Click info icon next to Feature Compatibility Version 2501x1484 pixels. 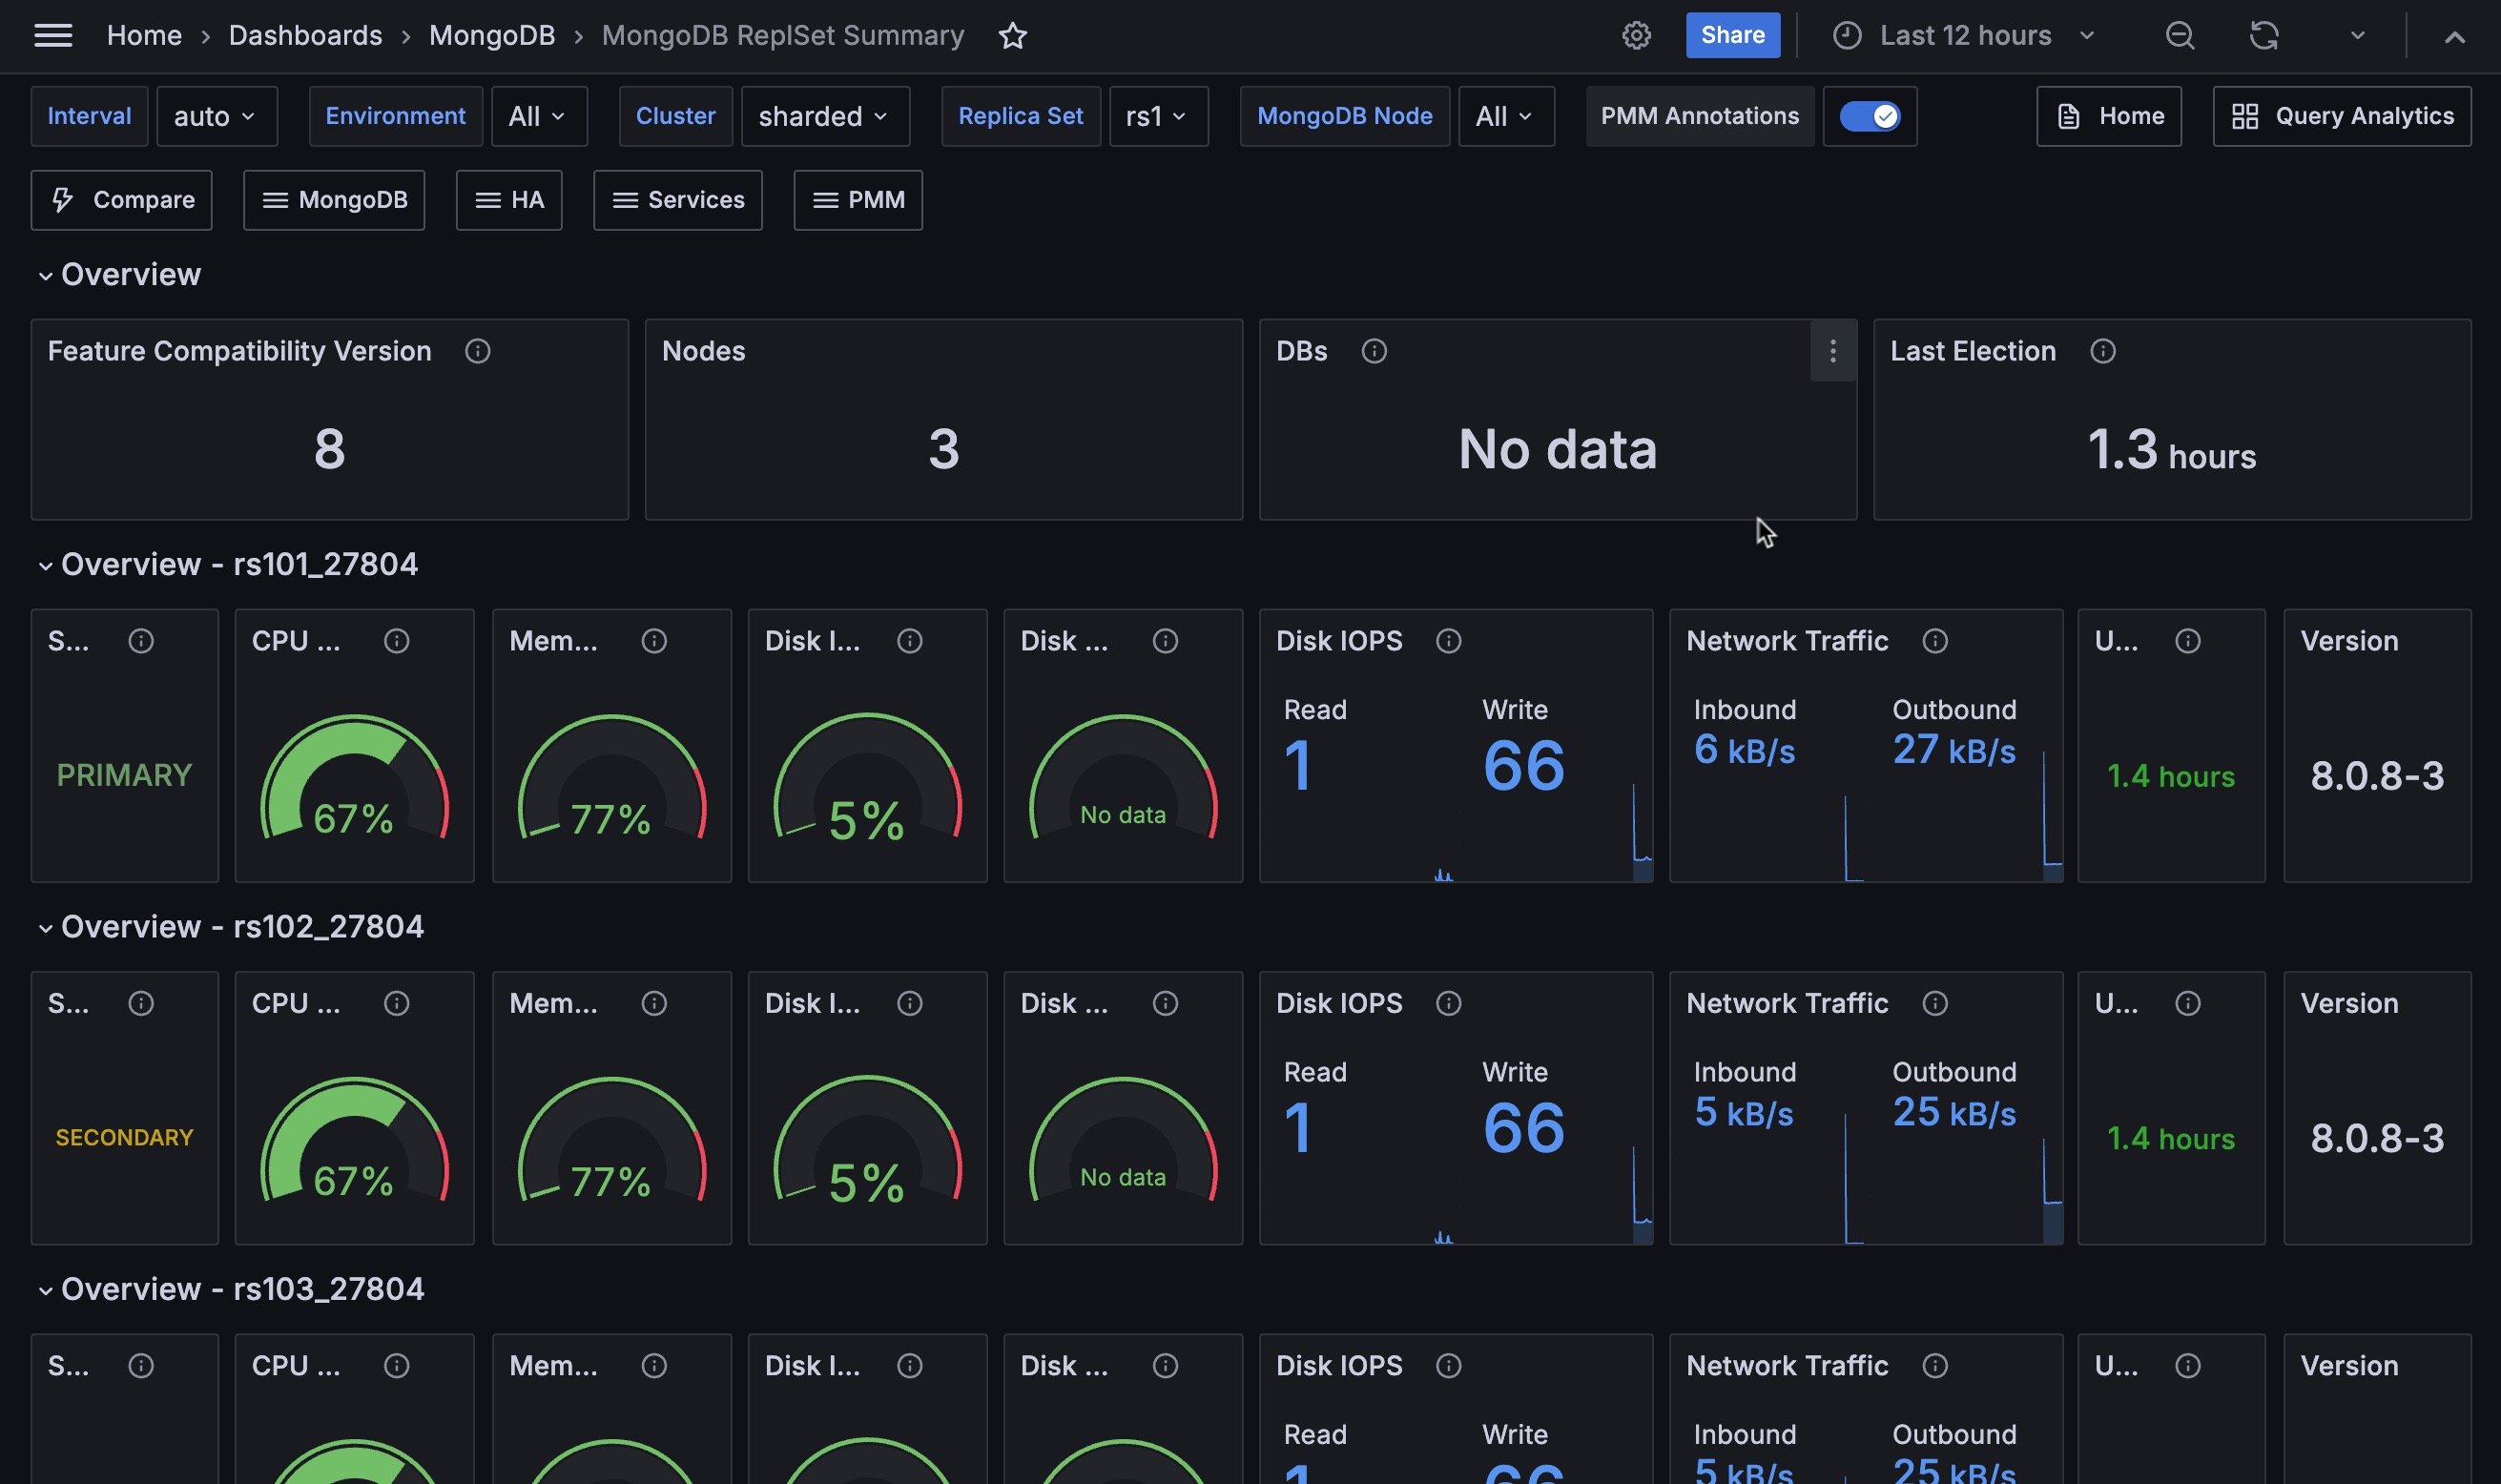477,351
